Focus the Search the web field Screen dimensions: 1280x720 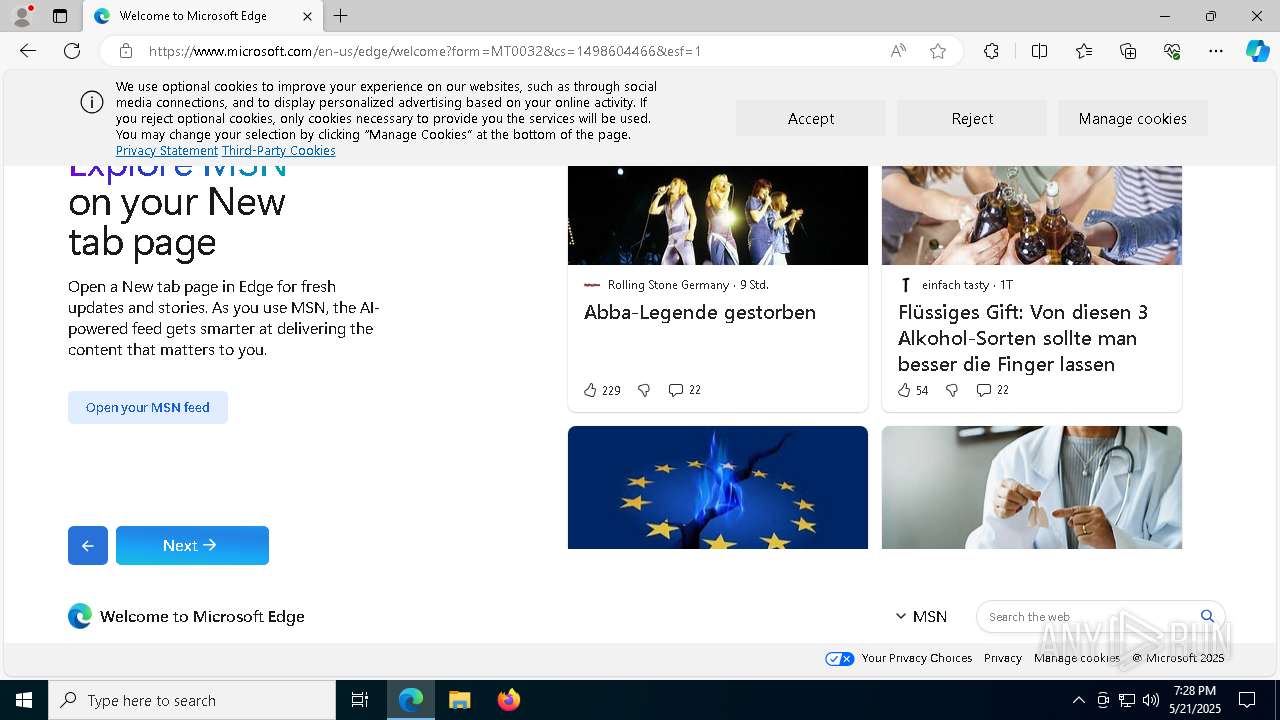pos(1090,617)
